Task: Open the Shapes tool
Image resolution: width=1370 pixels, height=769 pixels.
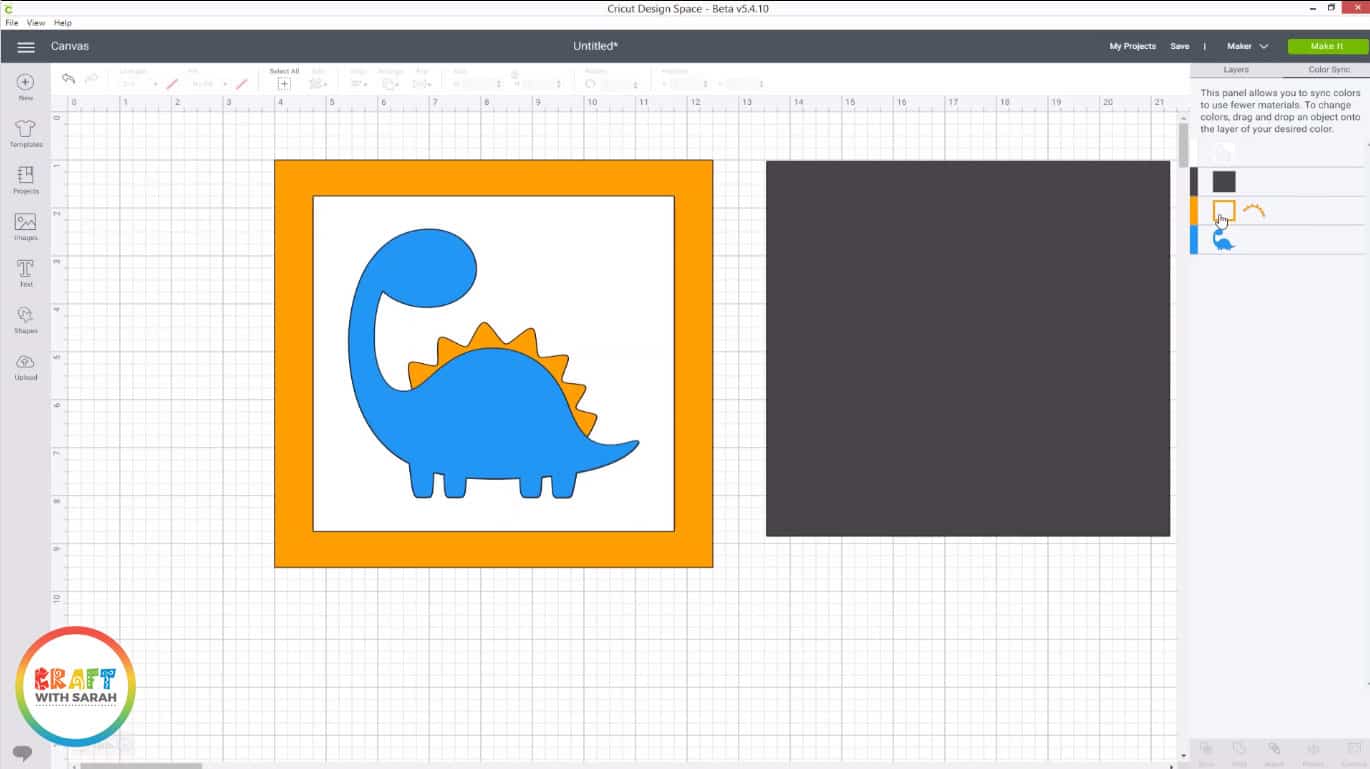Action: tap(26, 320)
